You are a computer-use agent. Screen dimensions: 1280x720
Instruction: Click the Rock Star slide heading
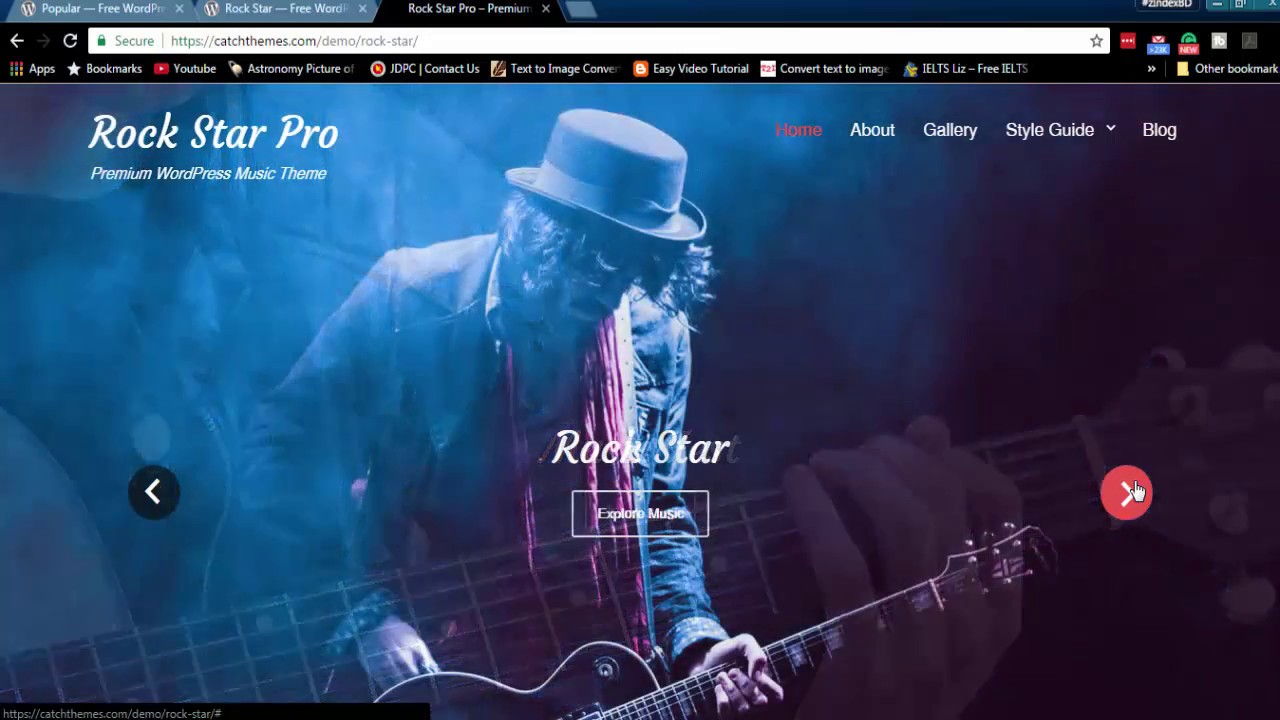(641, 449)
